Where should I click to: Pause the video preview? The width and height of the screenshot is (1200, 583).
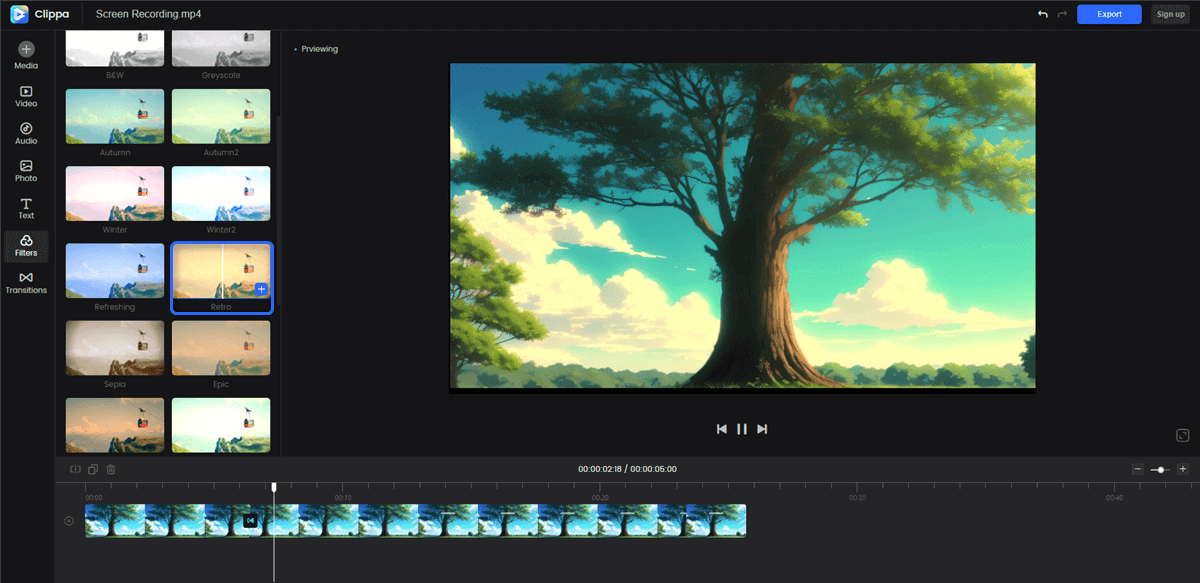[742, 429]
